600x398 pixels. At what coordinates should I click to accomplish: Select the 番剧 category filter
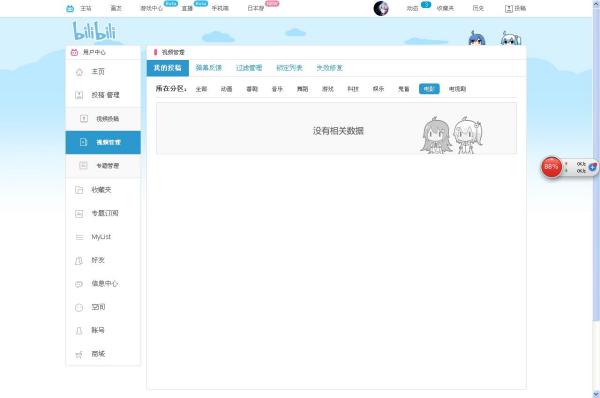coord(252,89)
